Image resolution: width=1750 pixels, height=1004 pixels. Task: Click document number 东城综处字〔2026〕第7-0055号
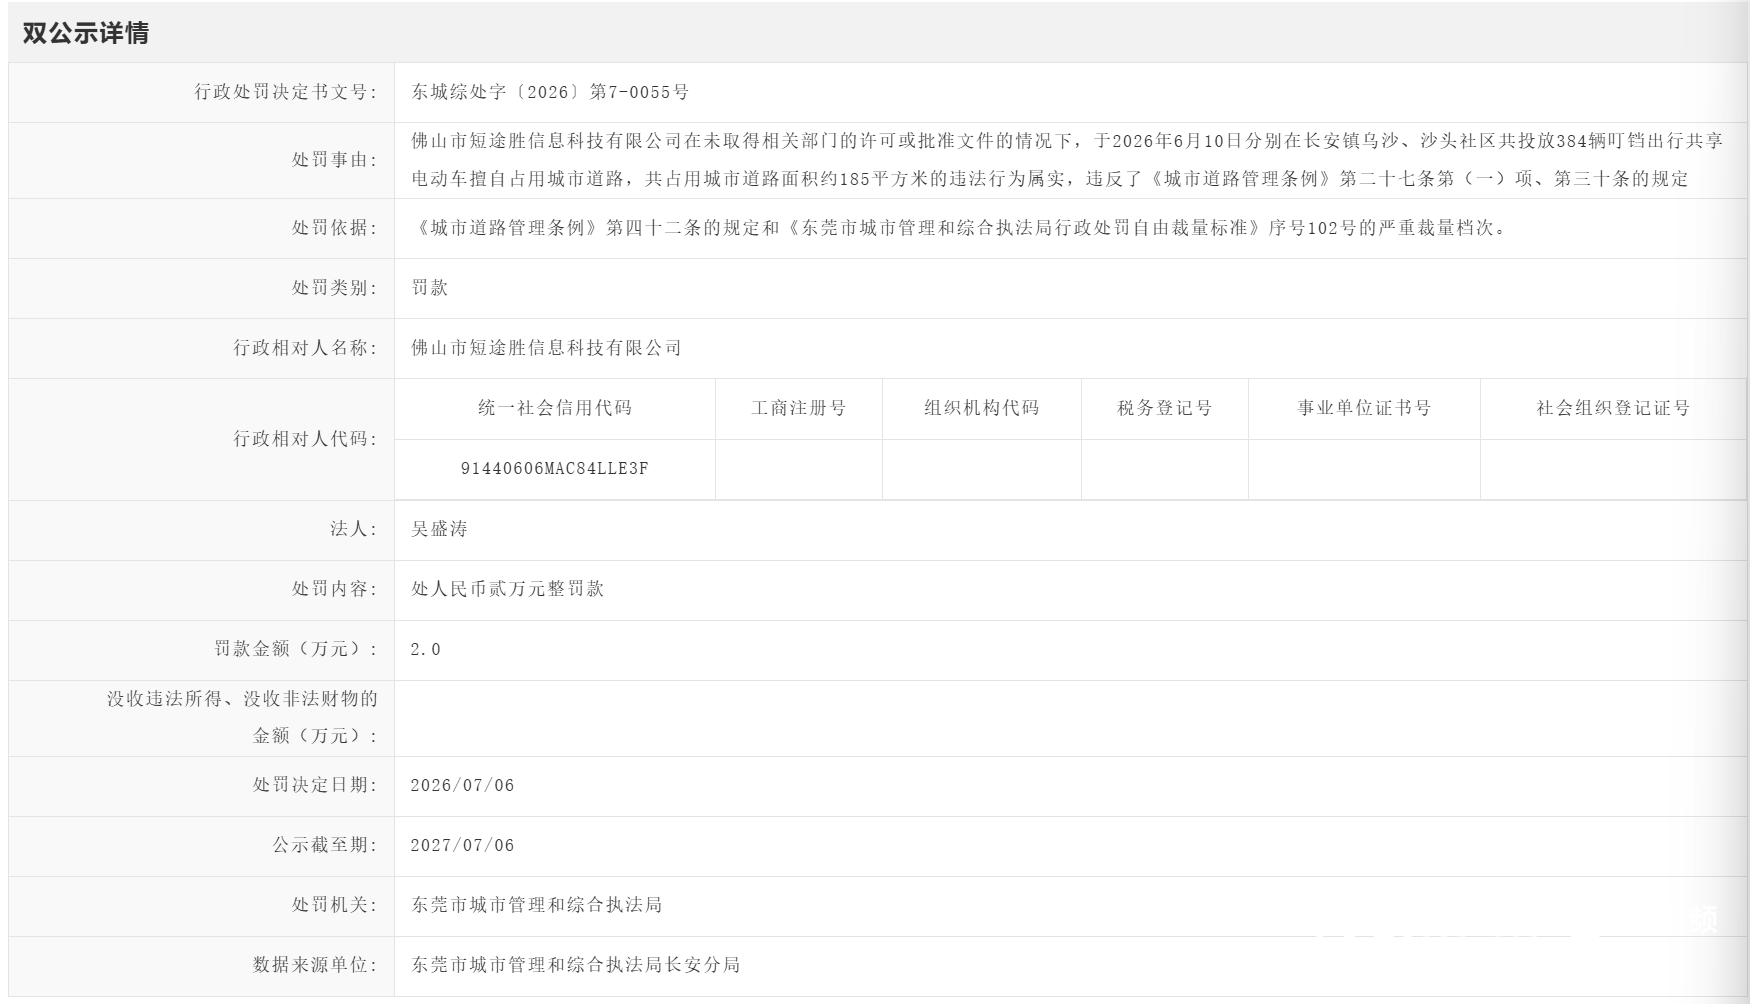click(550, 92)
